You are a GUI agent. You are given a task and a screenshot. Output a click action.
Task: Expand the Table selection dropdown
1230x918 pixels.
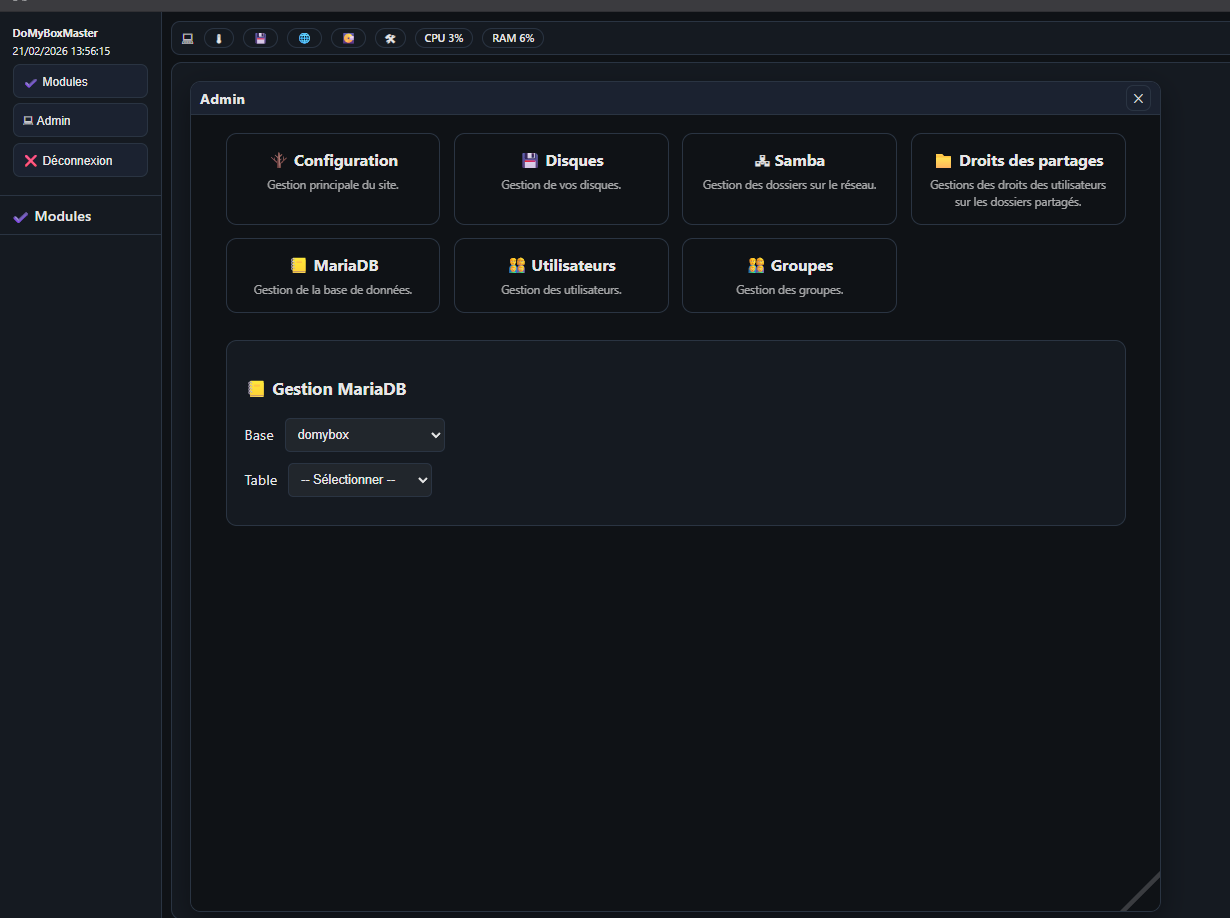[360, 480]
